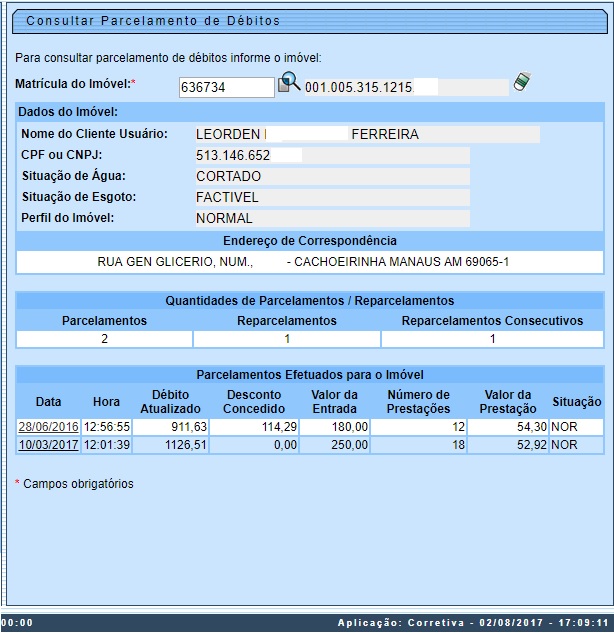Click the Reparcelamentos Consecutivos count value

[x=491, y=339]
